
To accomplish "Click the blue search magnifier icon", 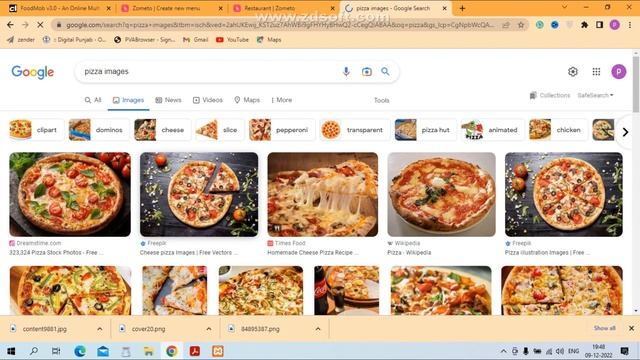I will click(x=385, y=71).
